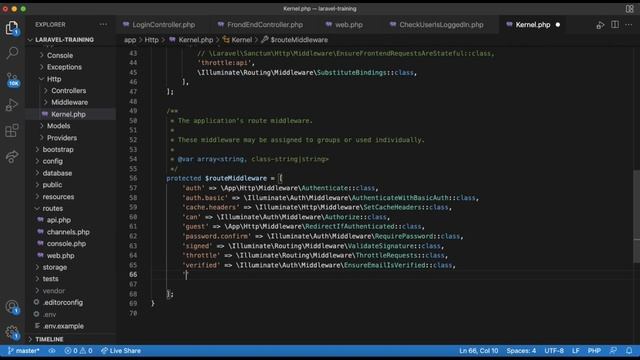Open web.php in the file tree
640x360 pixels.
tap(60, 256)
